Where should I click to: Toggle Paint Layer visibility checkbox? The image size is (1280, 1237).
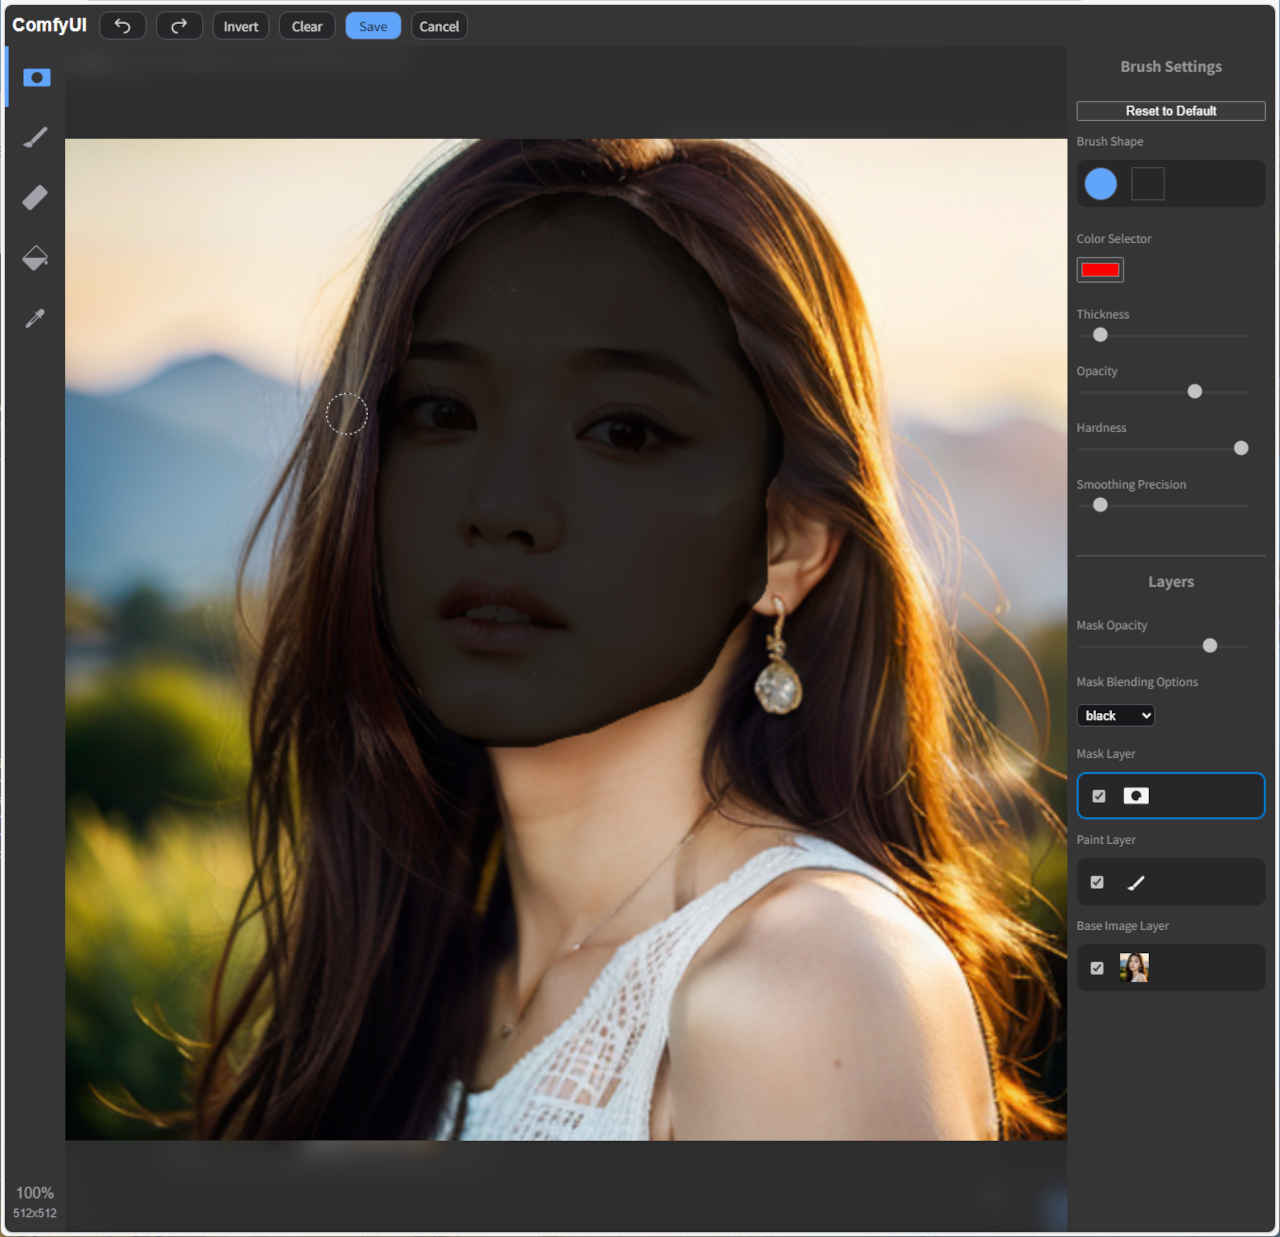coord(1097,882)
